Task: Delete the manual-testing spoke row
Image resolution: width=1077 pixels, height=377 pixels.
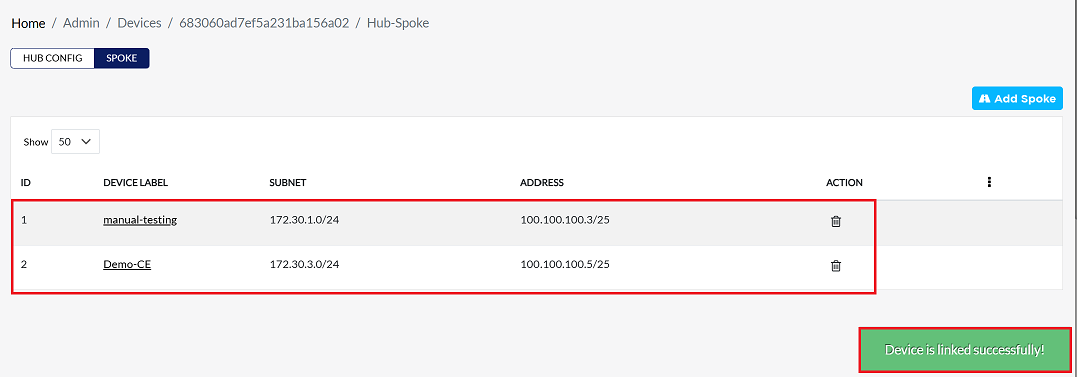Action: tap(836, 221)
